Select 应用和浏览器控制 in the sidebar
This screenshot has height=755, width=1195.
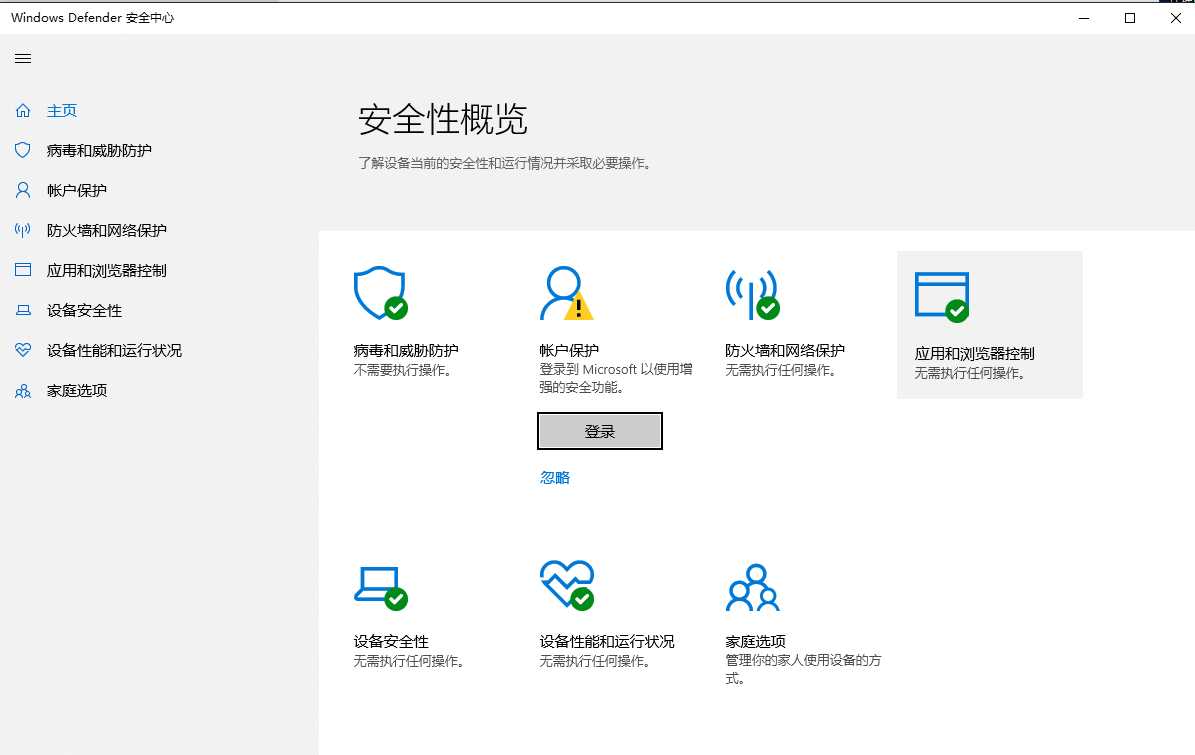[x=107, y=270]
